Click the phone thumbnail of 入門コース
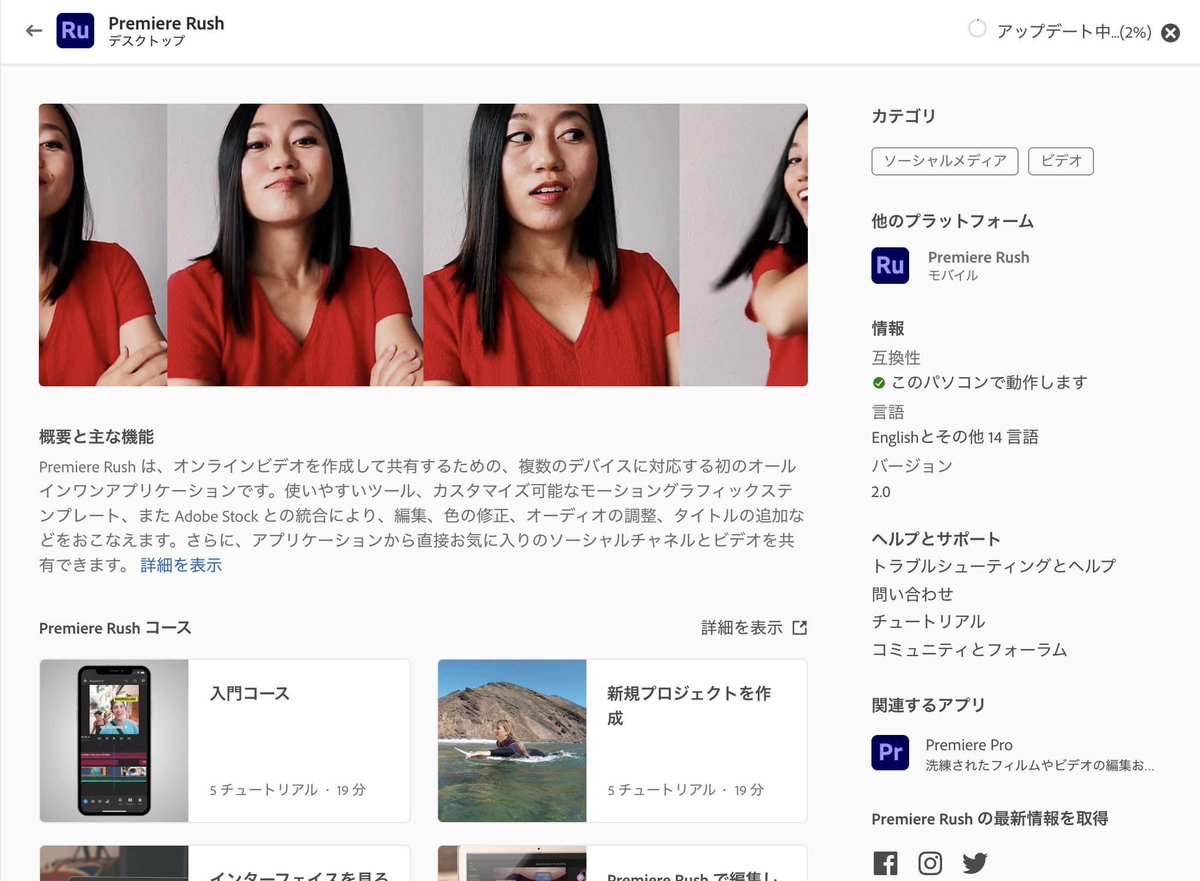Viewport: 1200px width, 881px height. pyautogui.click(x=114, y=741)
